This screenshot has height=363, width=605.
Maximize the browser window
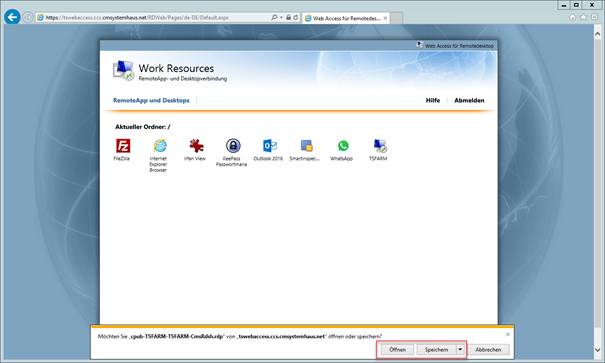click(576, 5)
